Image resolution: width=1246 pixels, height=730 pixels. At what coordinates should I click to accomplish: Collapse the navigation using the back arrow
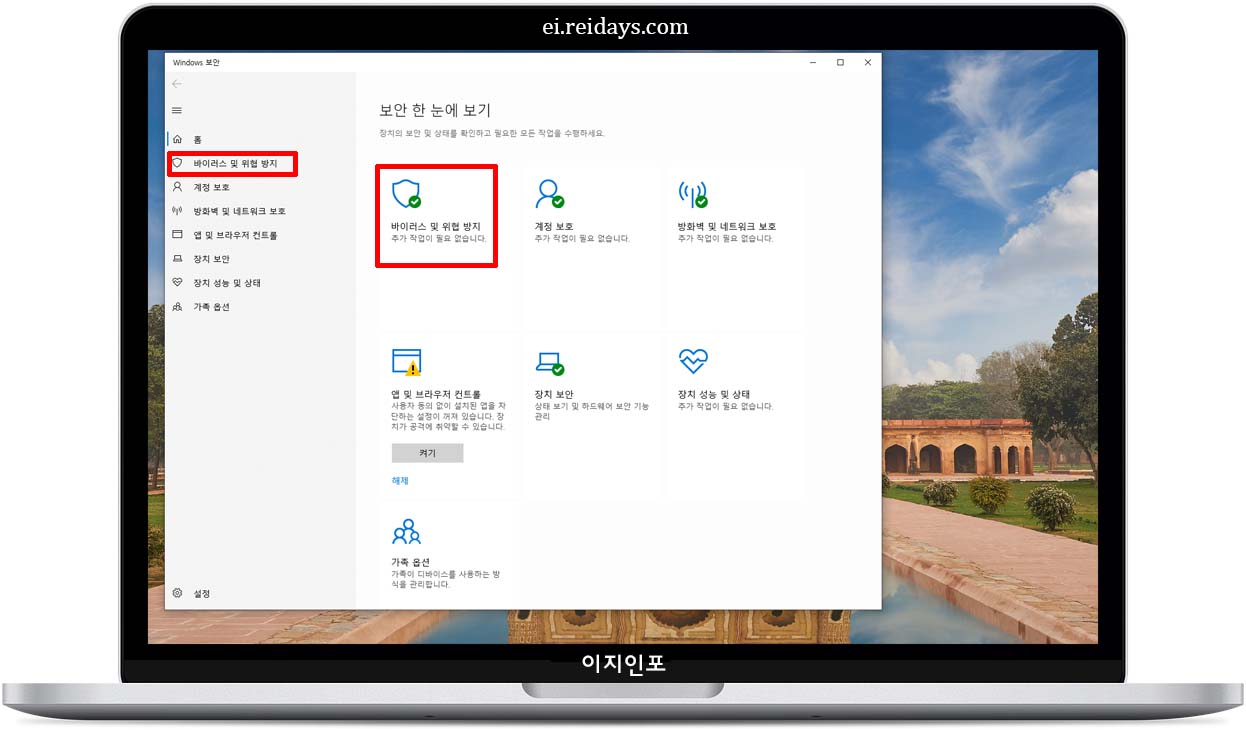tap(177, 84)
